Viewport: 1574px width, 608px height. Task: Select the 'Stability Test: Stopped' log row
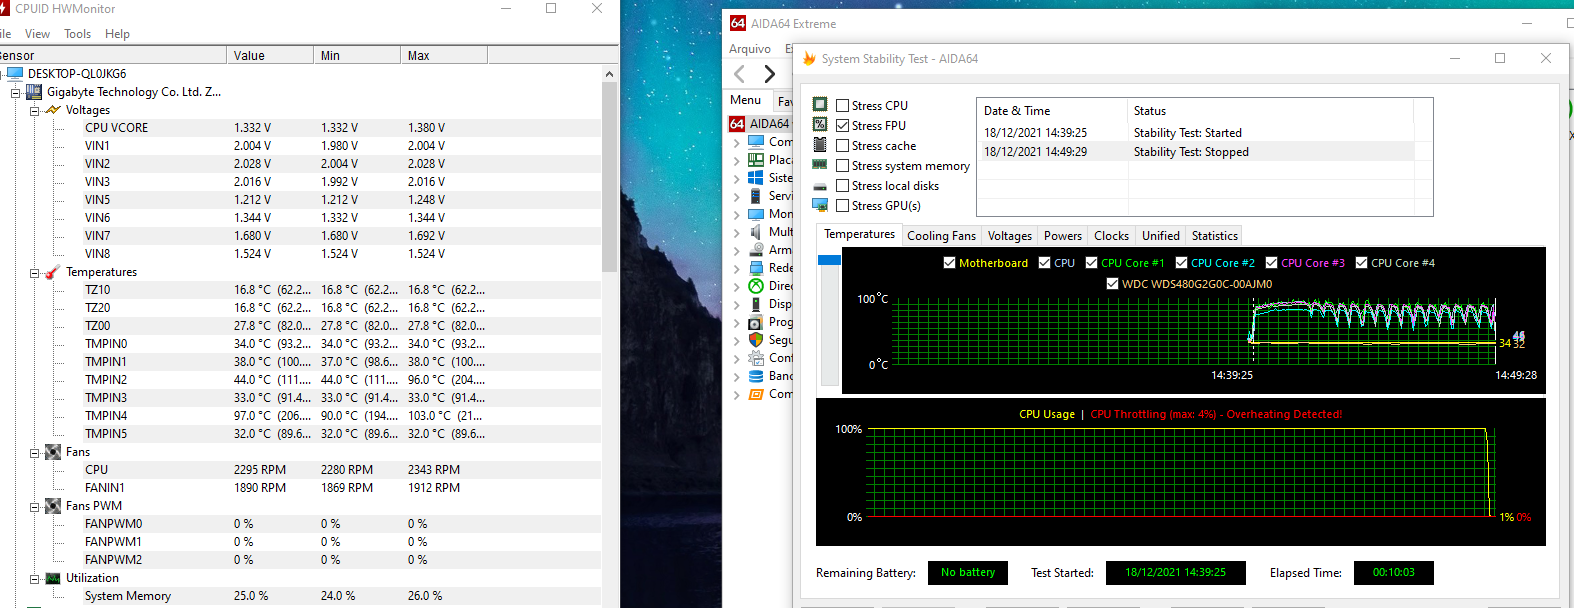[1196, 152]
